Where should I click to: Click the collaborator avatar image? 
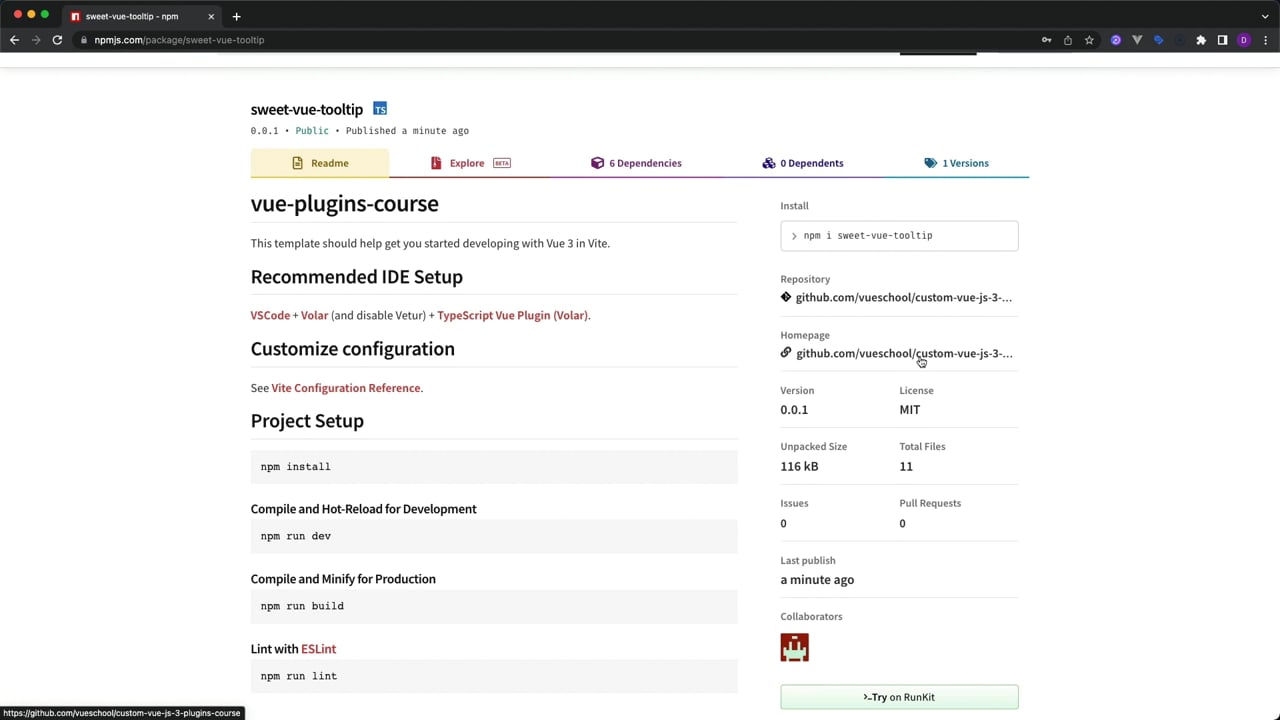coord(794,648)
